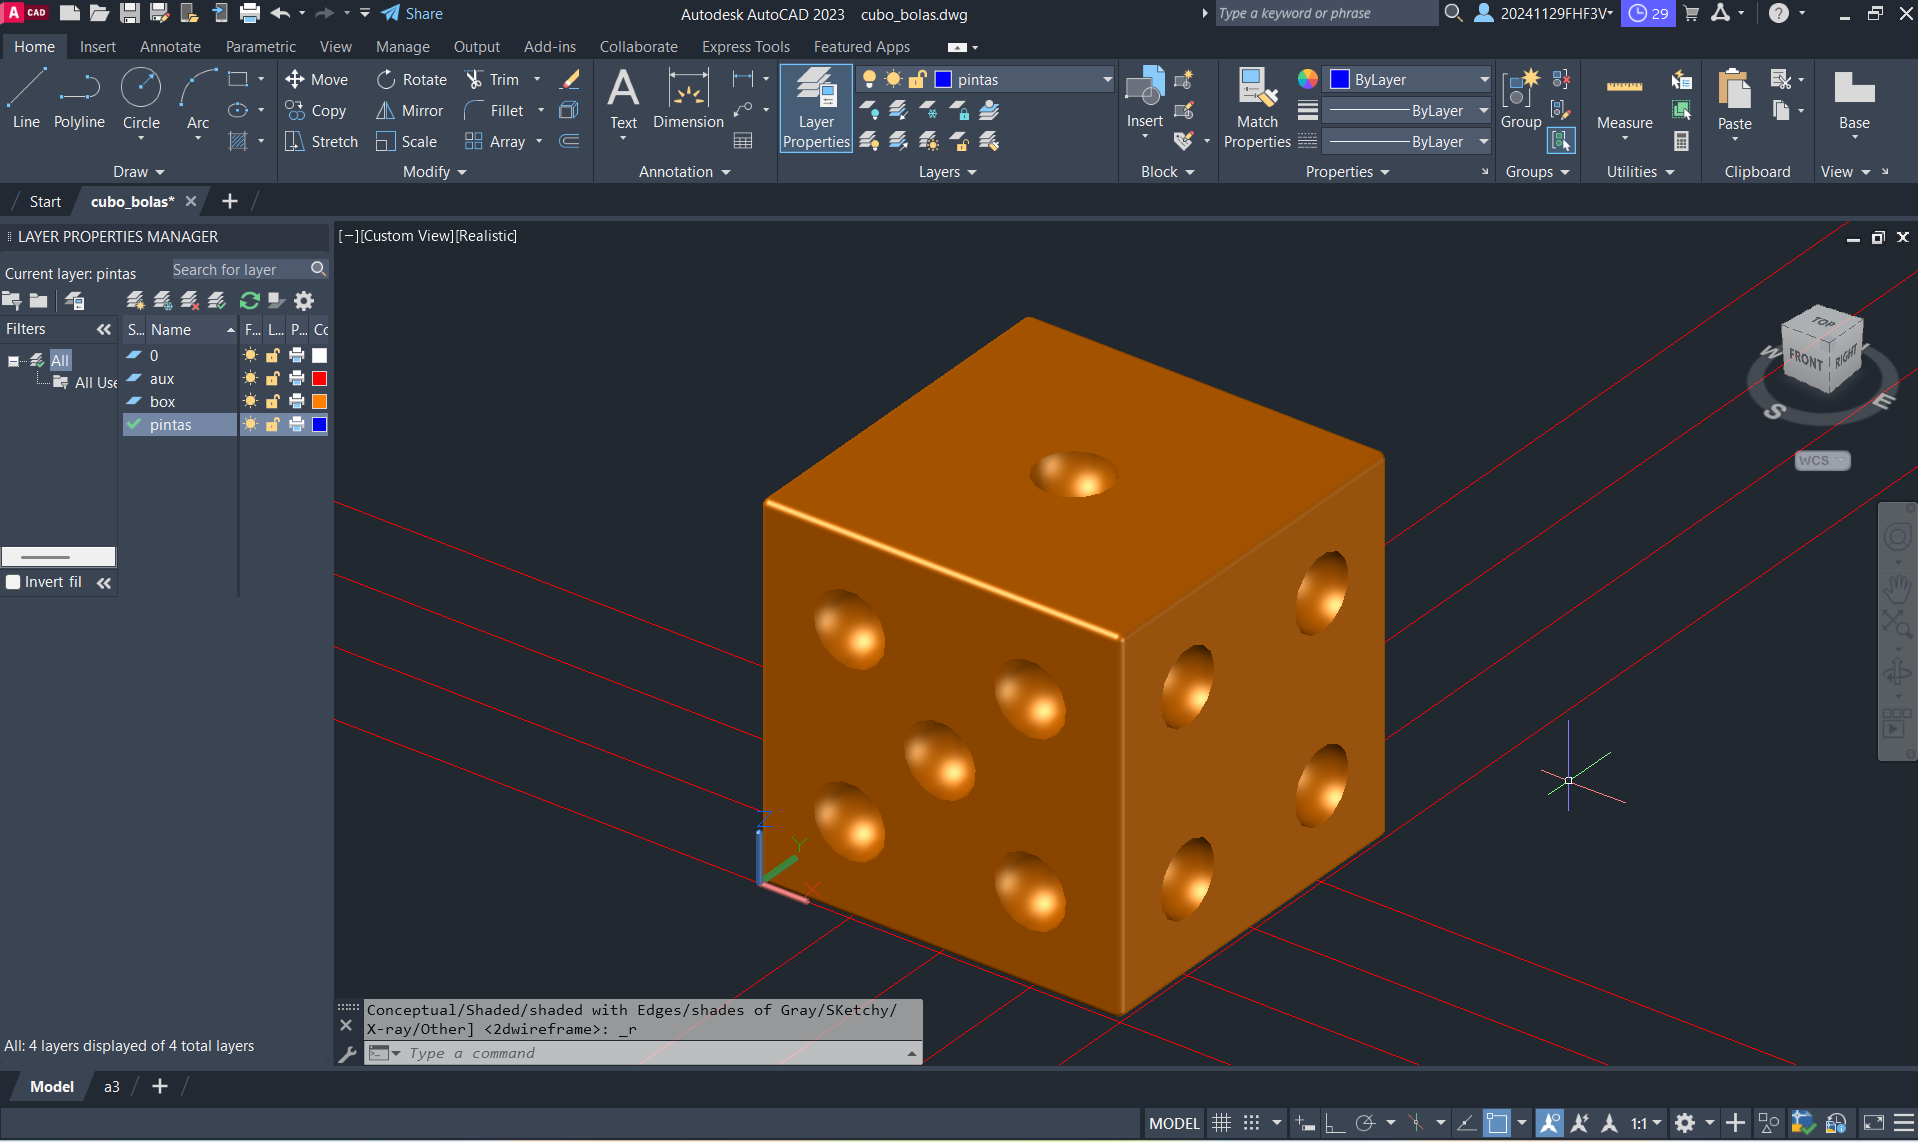Click the red color swatch of aux layer
This screenshot has width=1918, height=1142.
point(320,379)
